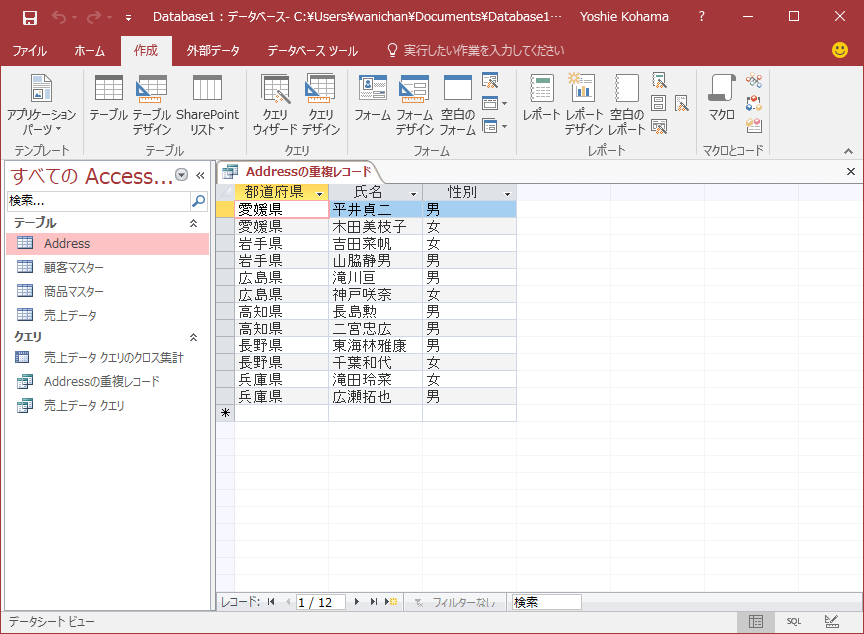The image size is (864, 634).
Task: Open the データベース ツール ribbon tab
Action: 312,51
